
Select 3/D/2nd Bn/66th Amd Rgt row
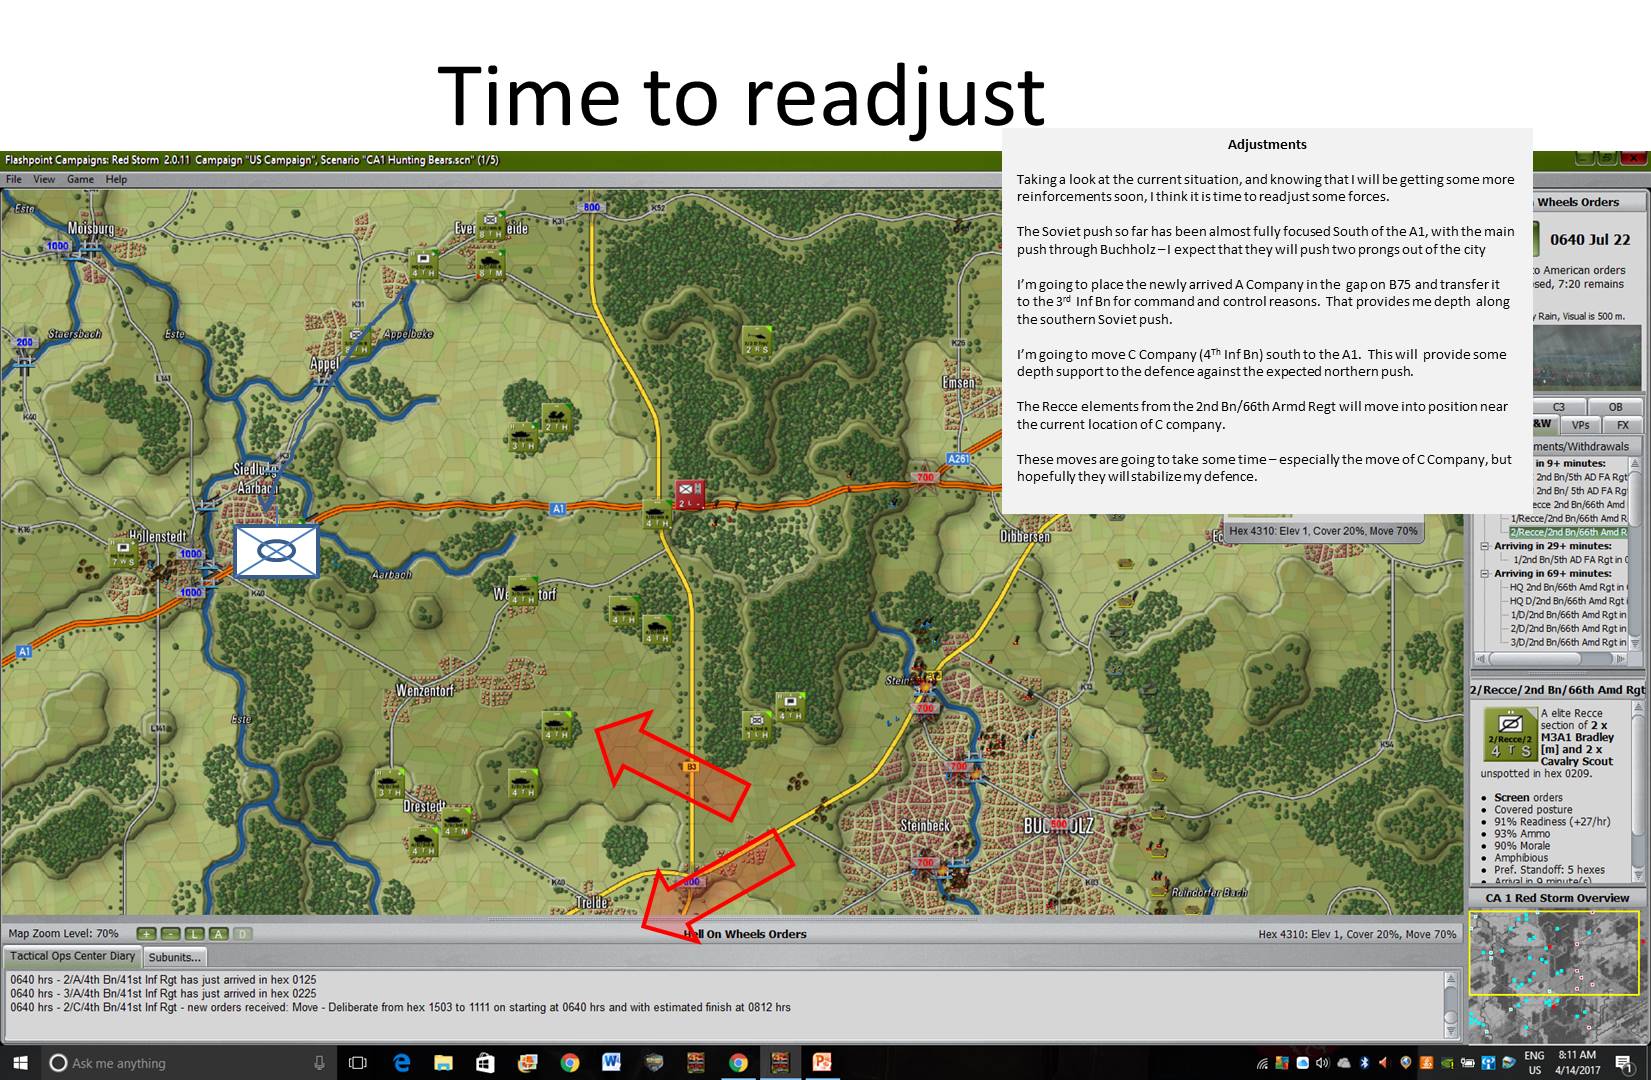(1569, 642)
